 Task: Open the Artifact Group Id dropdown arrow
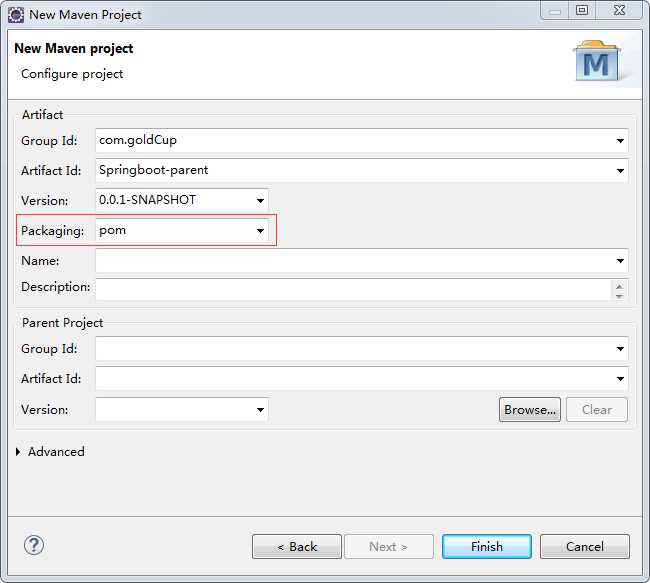click(x=620, y=141)
